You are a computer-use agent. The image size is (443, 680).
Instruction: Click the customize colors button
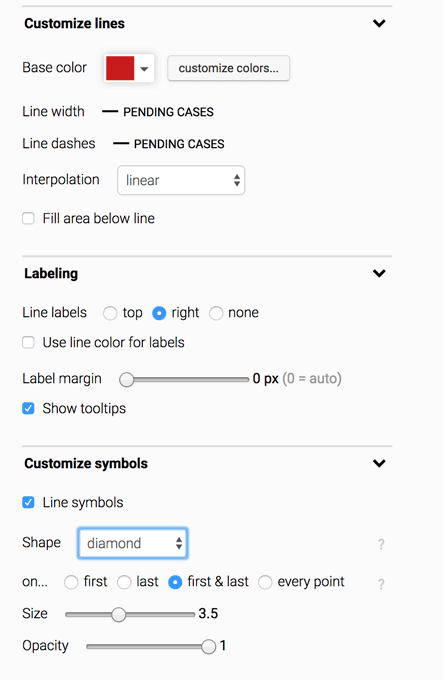coord(228,68)
